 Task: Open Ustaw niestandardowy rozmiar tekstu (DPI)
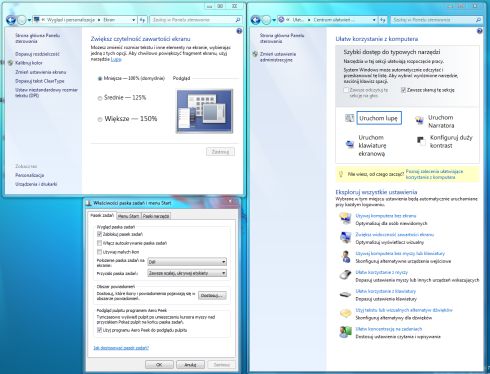(x=46, y=93)
